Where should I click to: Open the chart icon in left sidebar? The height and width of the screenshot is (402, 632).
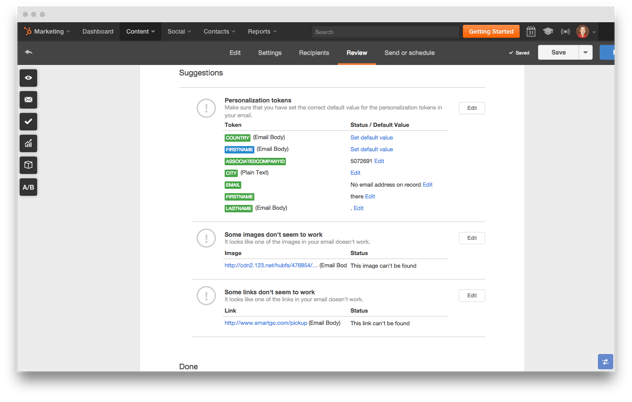pos(28,143)
